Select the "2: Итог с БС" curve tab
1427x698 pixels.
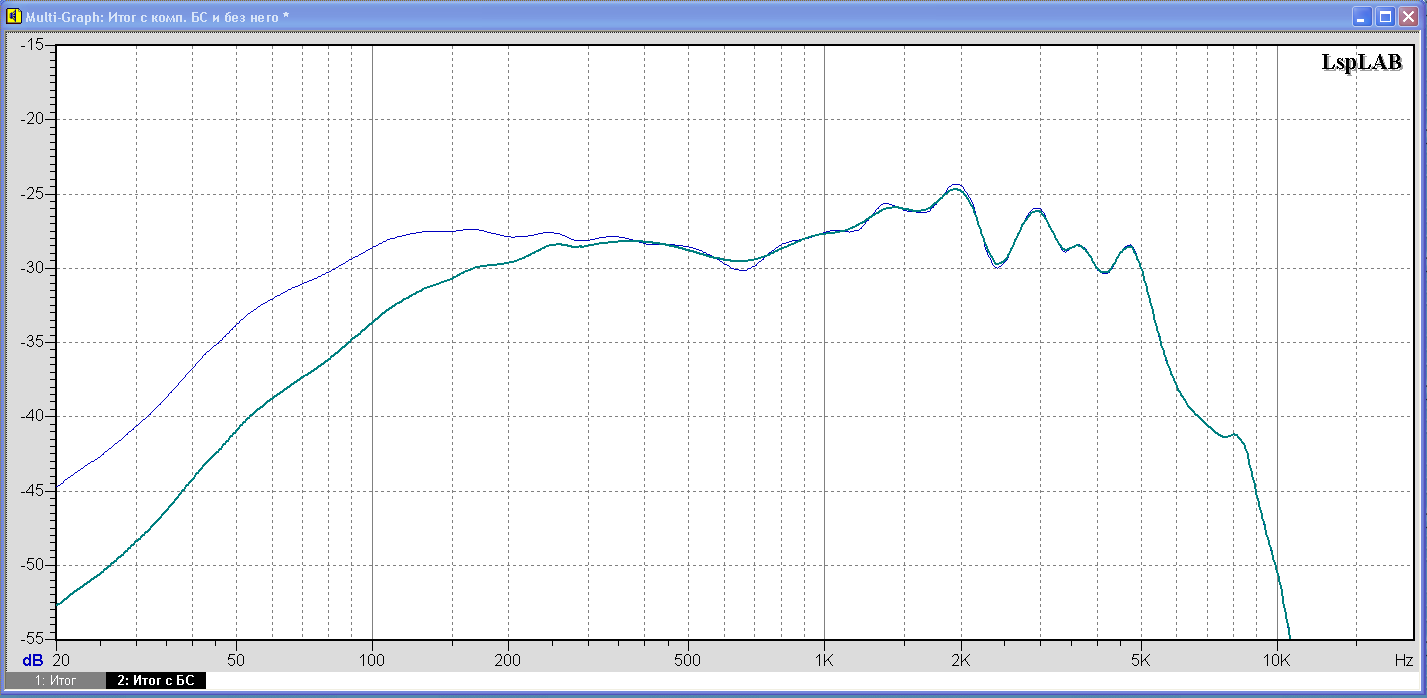coord(155,681)
